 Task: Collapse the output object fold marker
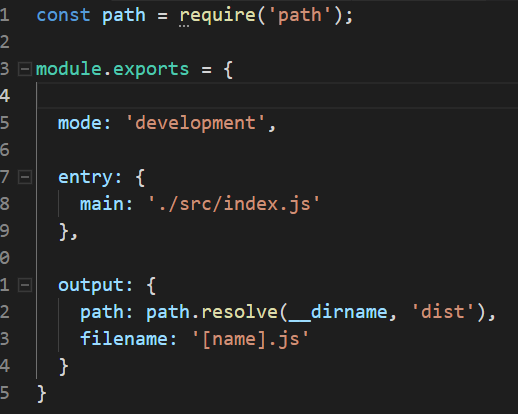click(25, 285)
